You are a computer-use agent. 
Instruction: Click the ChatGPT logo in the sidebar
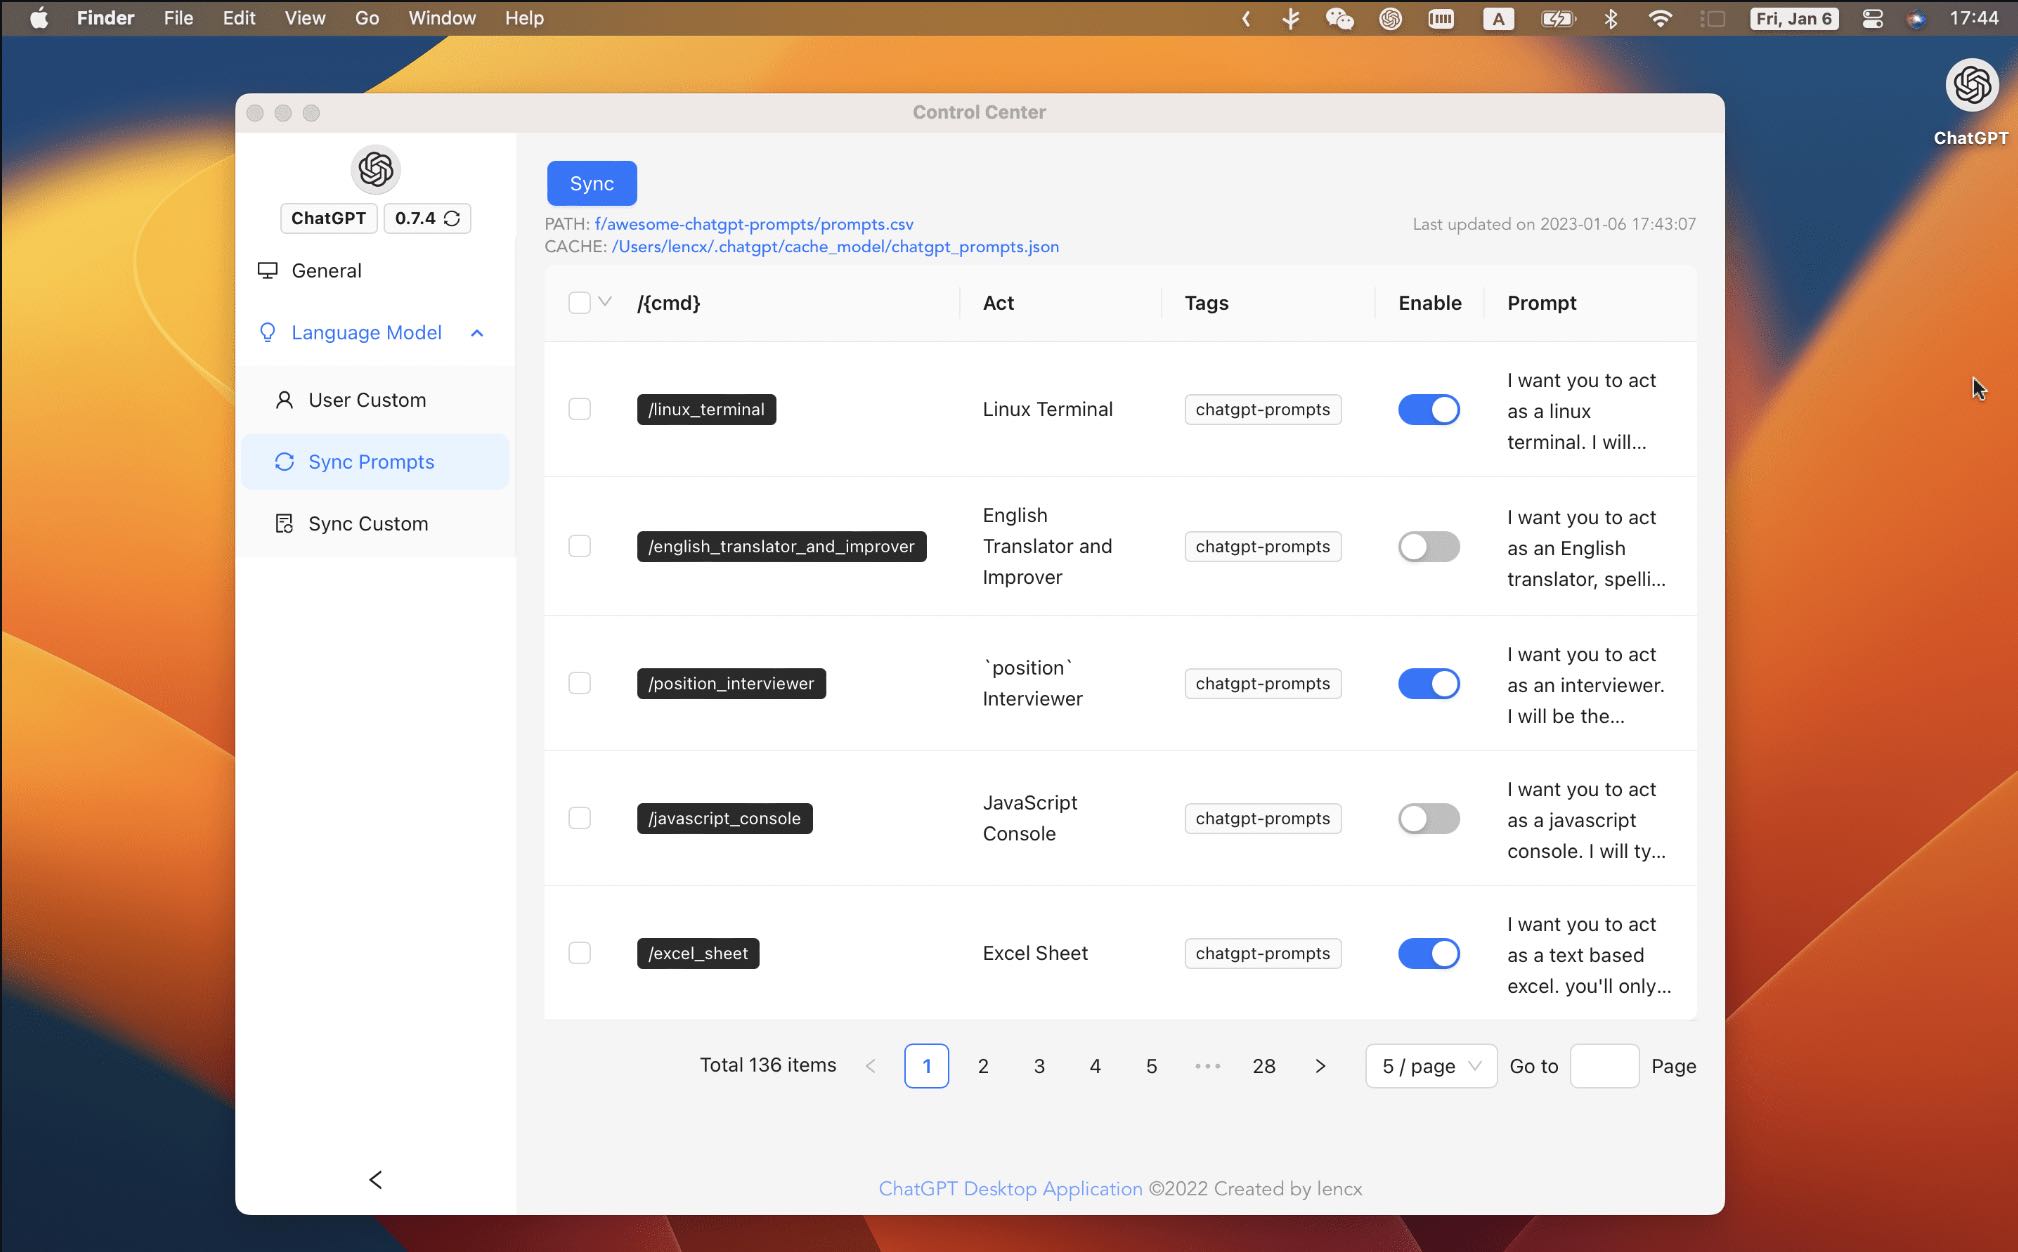tap(376, 169)
